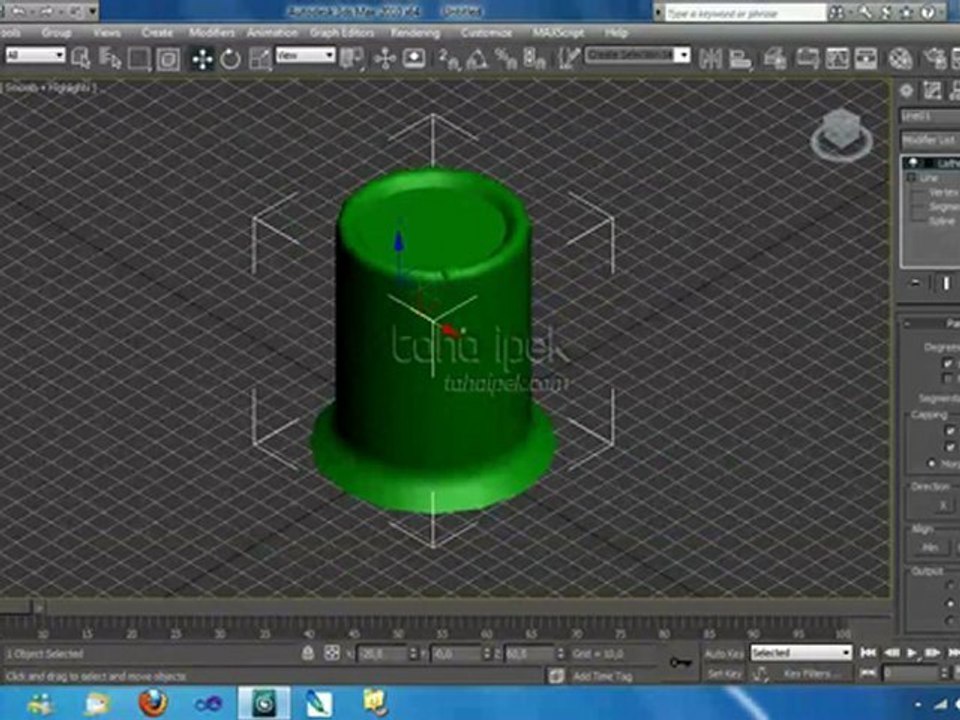Toggle Absolute/Offset transform type-in mode
Screen dimensions: 960x720
(332, 653)
